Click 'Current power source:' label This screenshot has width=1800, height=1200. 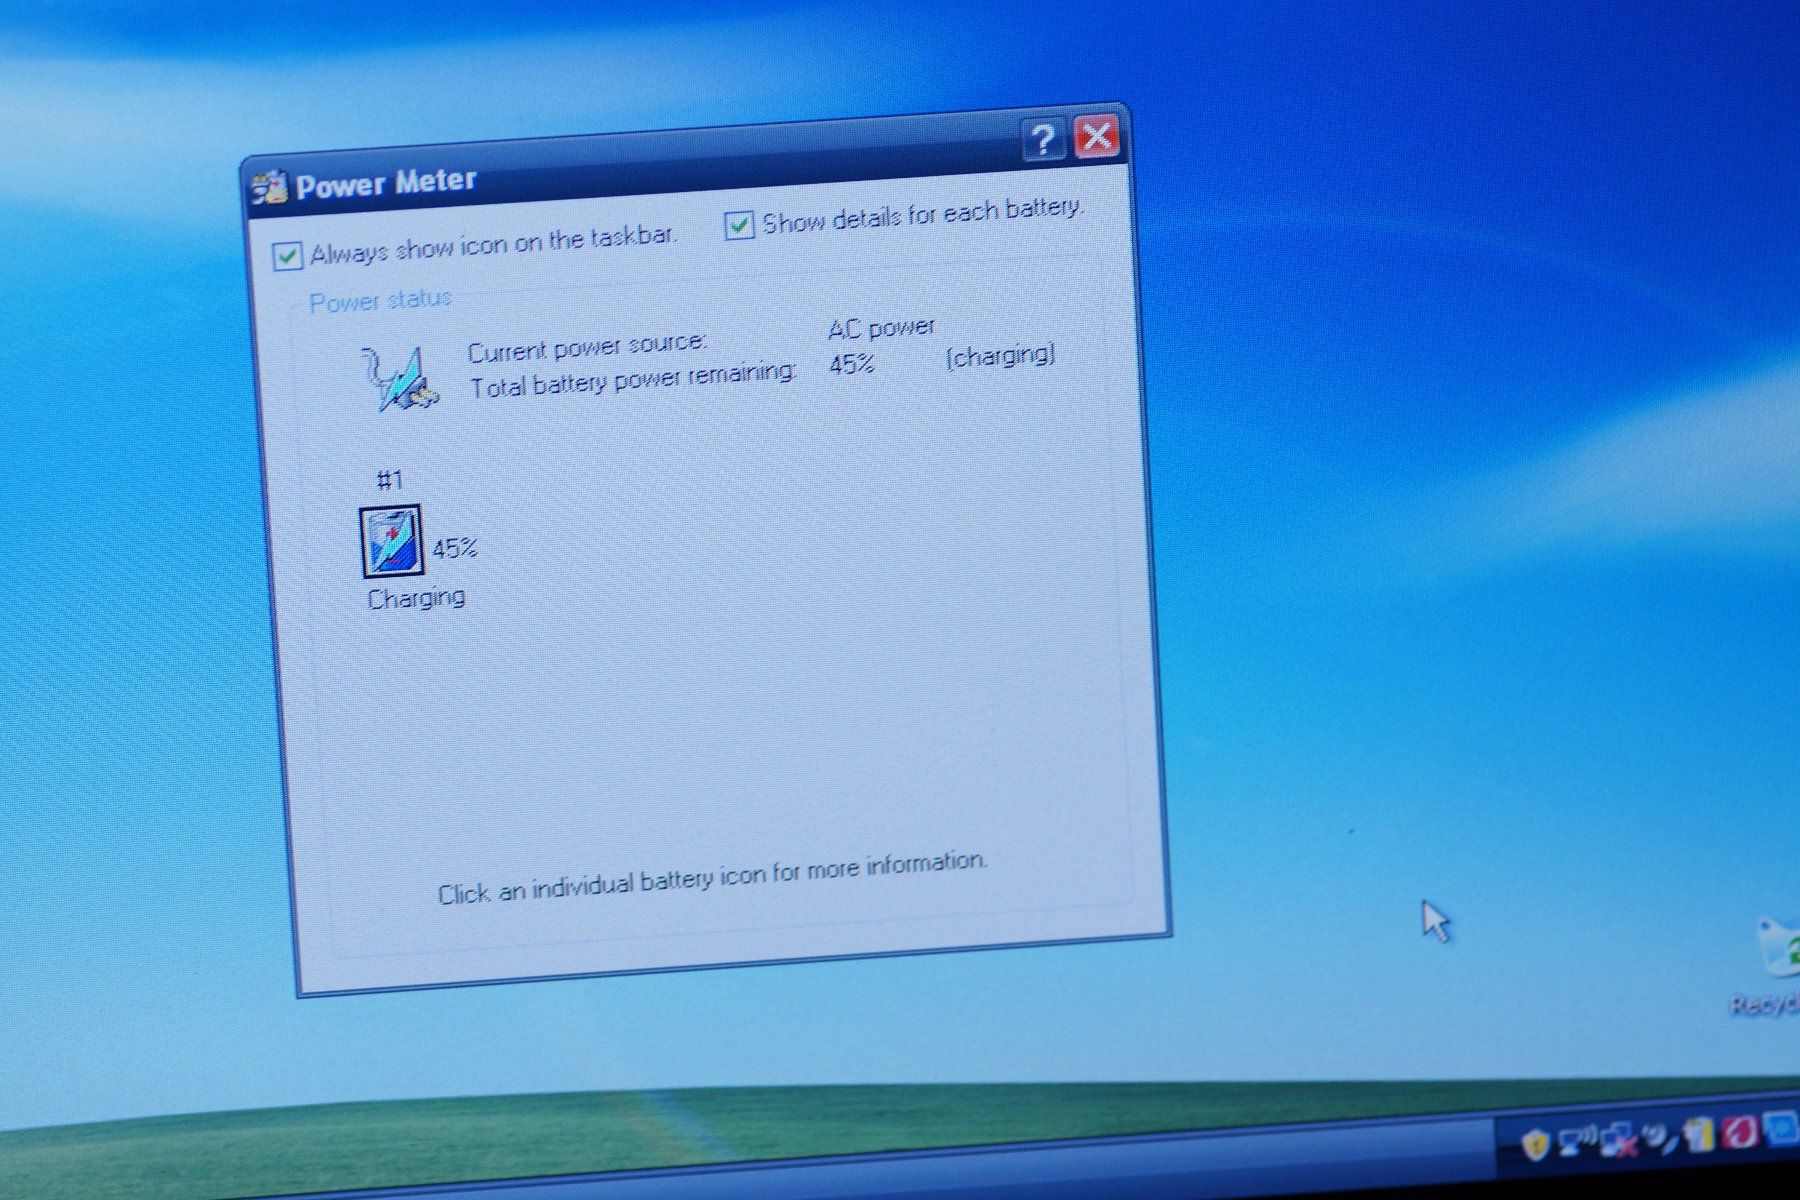click(x=587, y=348)
